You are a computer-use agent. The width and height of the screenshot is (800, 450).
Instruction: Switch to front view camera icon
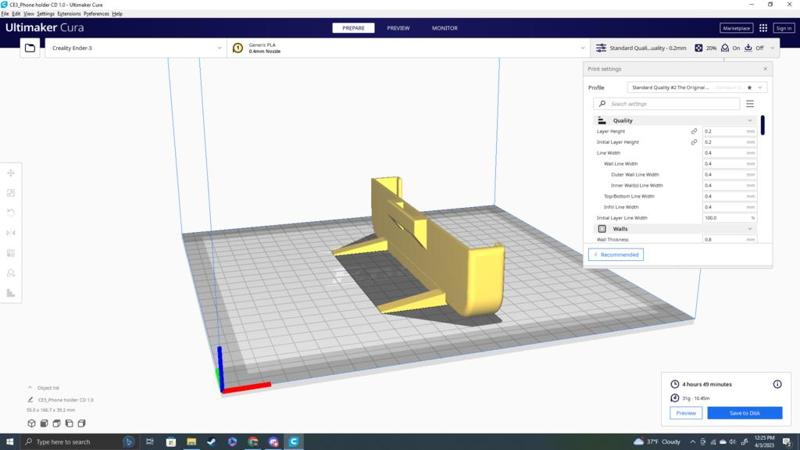(44, 423)
